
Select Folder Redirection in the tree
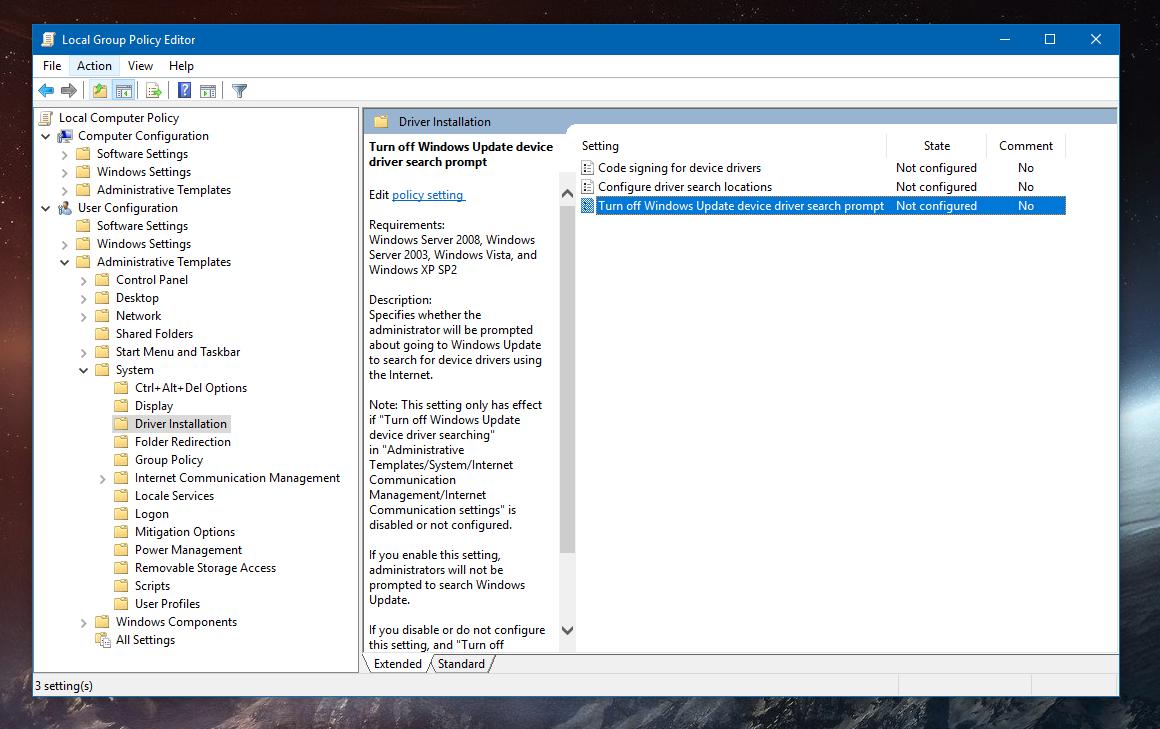(x=183, y=442)
